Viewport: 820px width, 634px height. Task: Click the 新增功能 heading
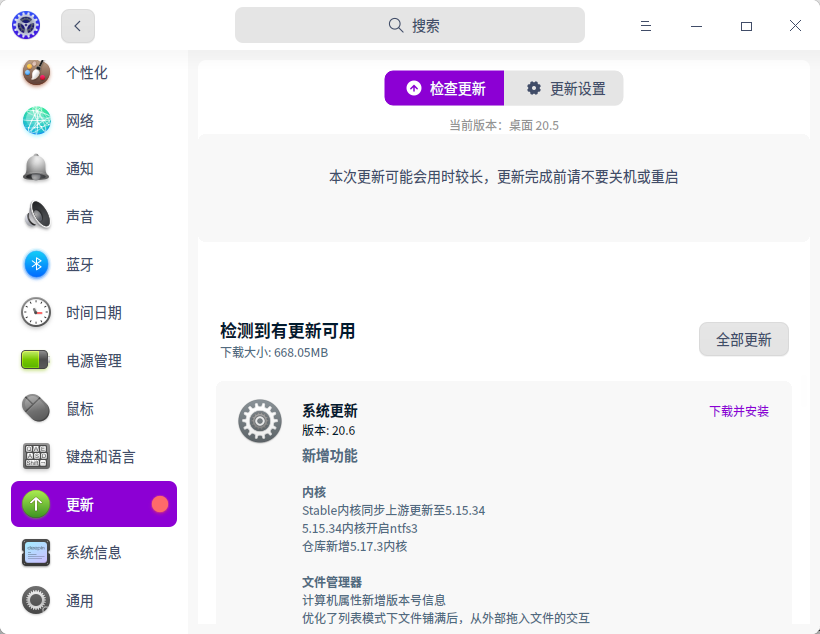coord(329,456)
